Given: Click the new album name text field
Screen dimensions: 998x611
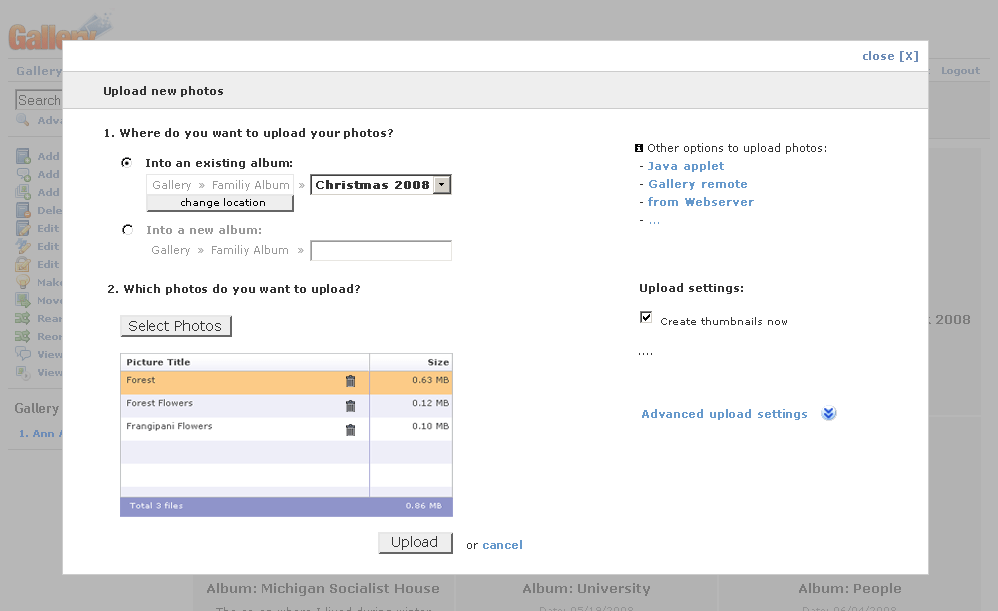Looking at the screenshot, I should tap(381, 251).
